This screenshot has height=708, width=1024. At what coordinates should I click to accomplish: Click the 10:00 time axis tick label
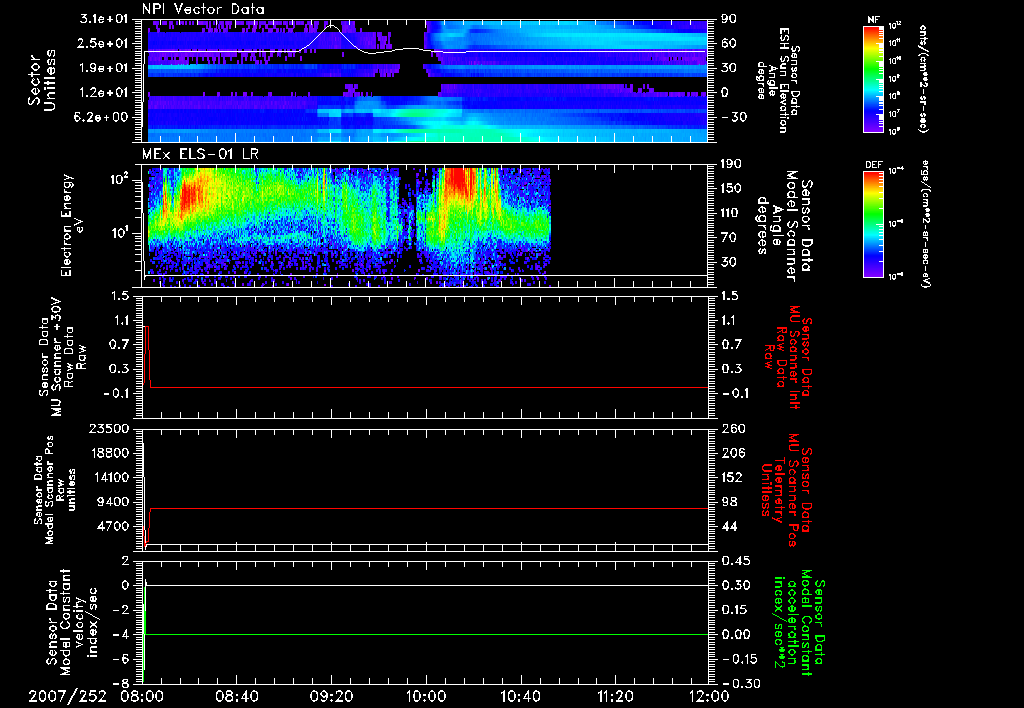tap(426, 695)
